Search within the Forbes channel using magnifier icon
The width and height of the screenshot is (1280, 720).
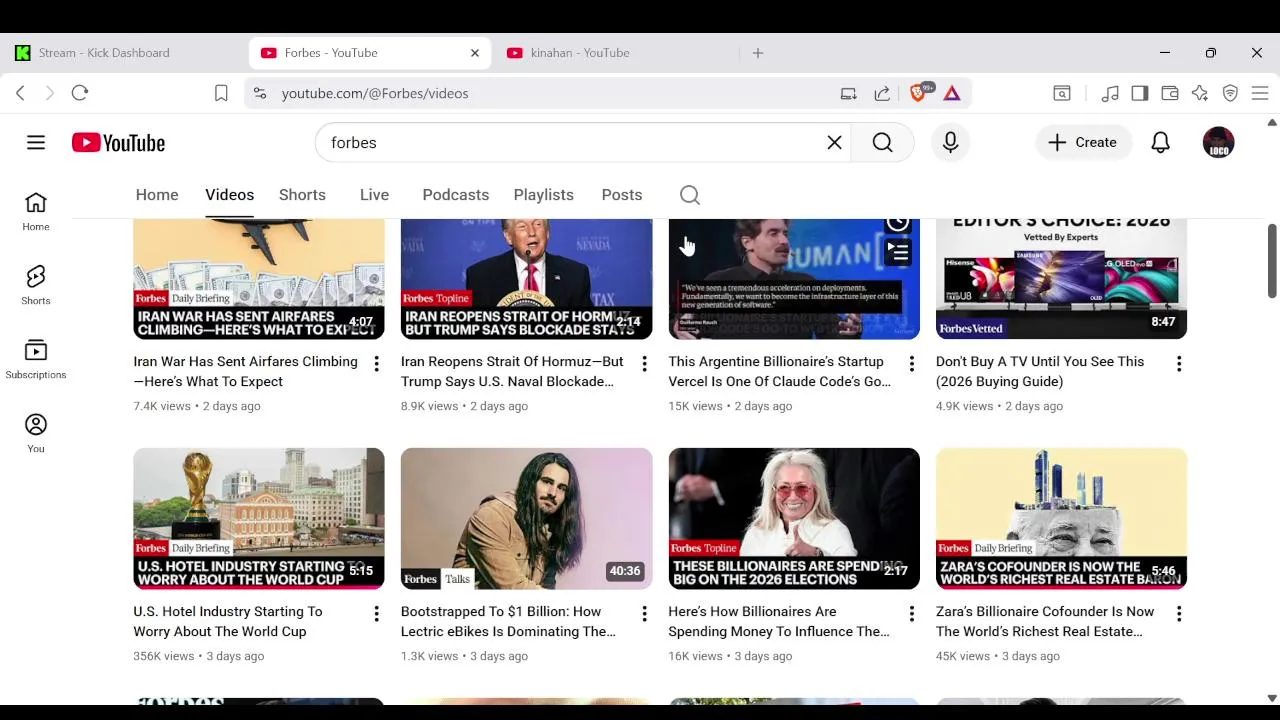pyautogui.click(x=690, y=195)
